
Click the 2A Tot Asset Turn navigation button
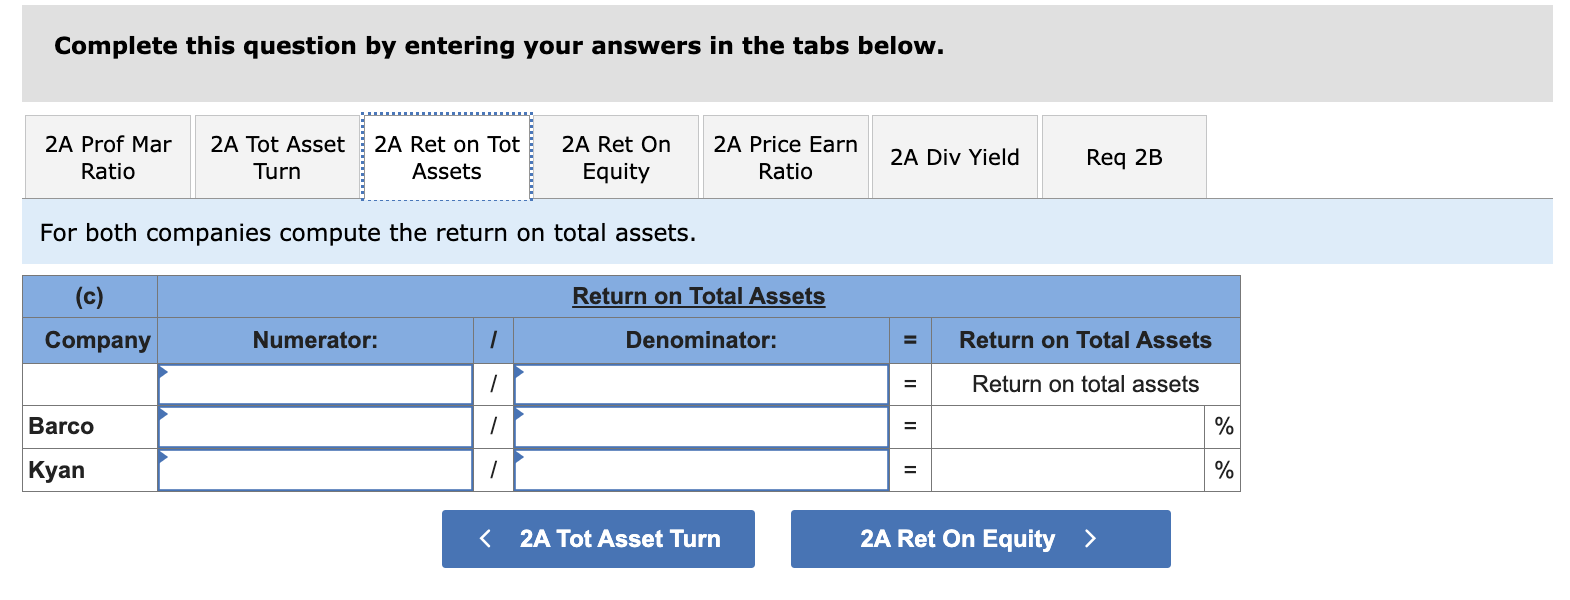[x=598, y=538]
